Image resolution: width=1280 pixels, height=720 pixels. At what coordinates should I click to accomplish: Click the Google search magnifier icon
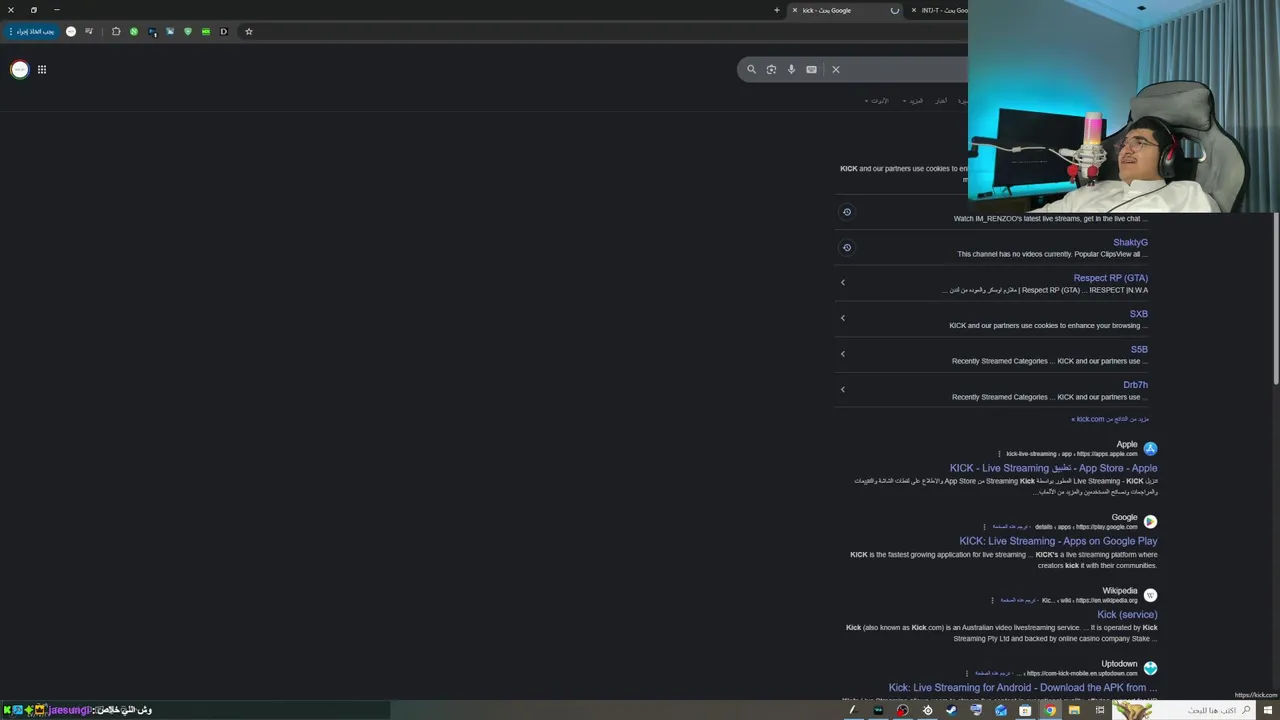[x=752, y=69]
